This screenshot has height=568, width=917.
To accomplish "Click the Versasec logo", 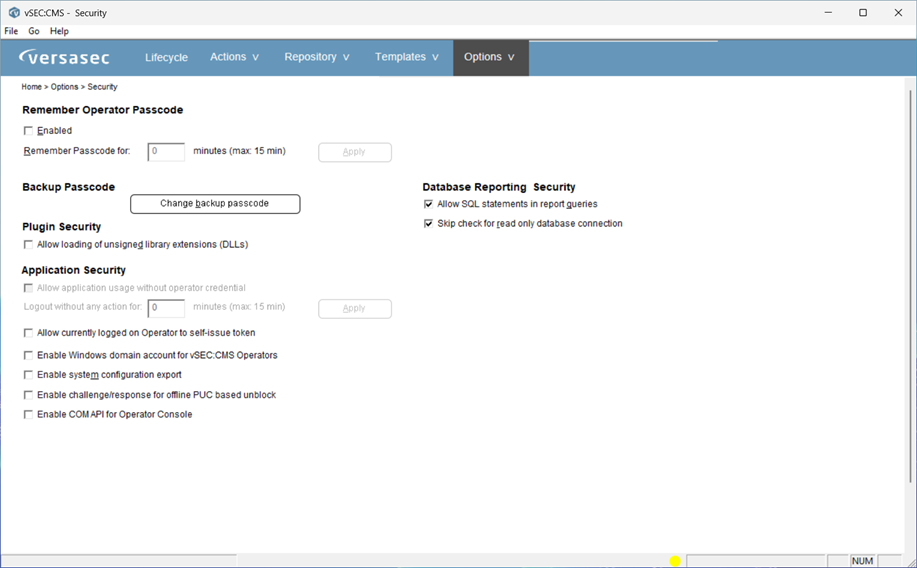I will [x=64, y=57].
